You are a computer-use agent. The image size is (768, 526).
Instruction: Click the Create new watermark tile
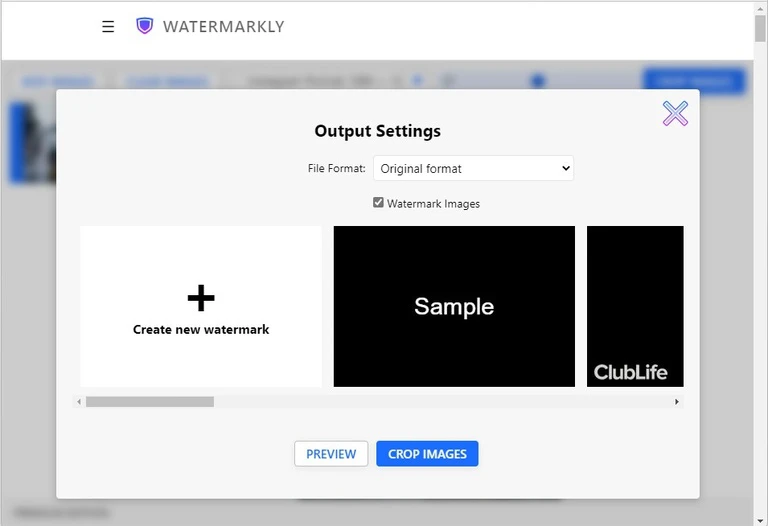pos(201,306)
